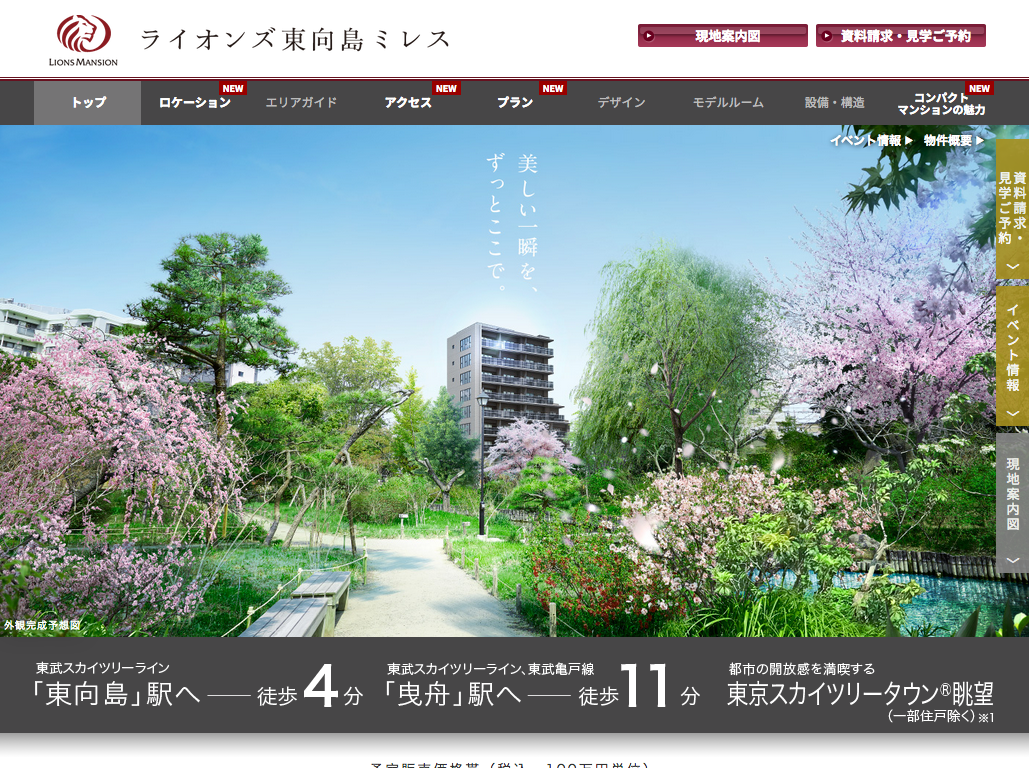
Task: Open the モデルルーム navigation item
Action: tap(728, 103)
